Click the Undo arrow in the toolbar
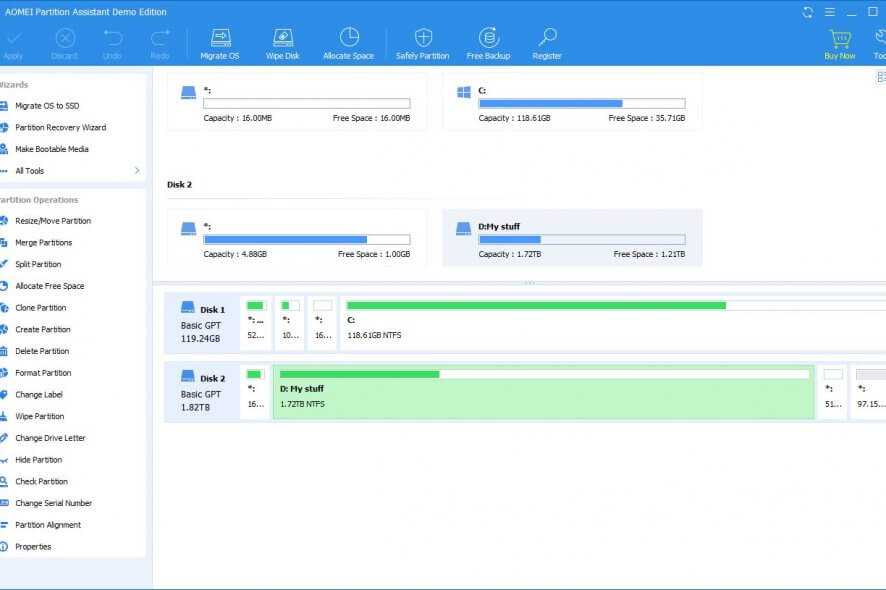The height and width of the screenshot is (590, 886). [x=112, y=38]
